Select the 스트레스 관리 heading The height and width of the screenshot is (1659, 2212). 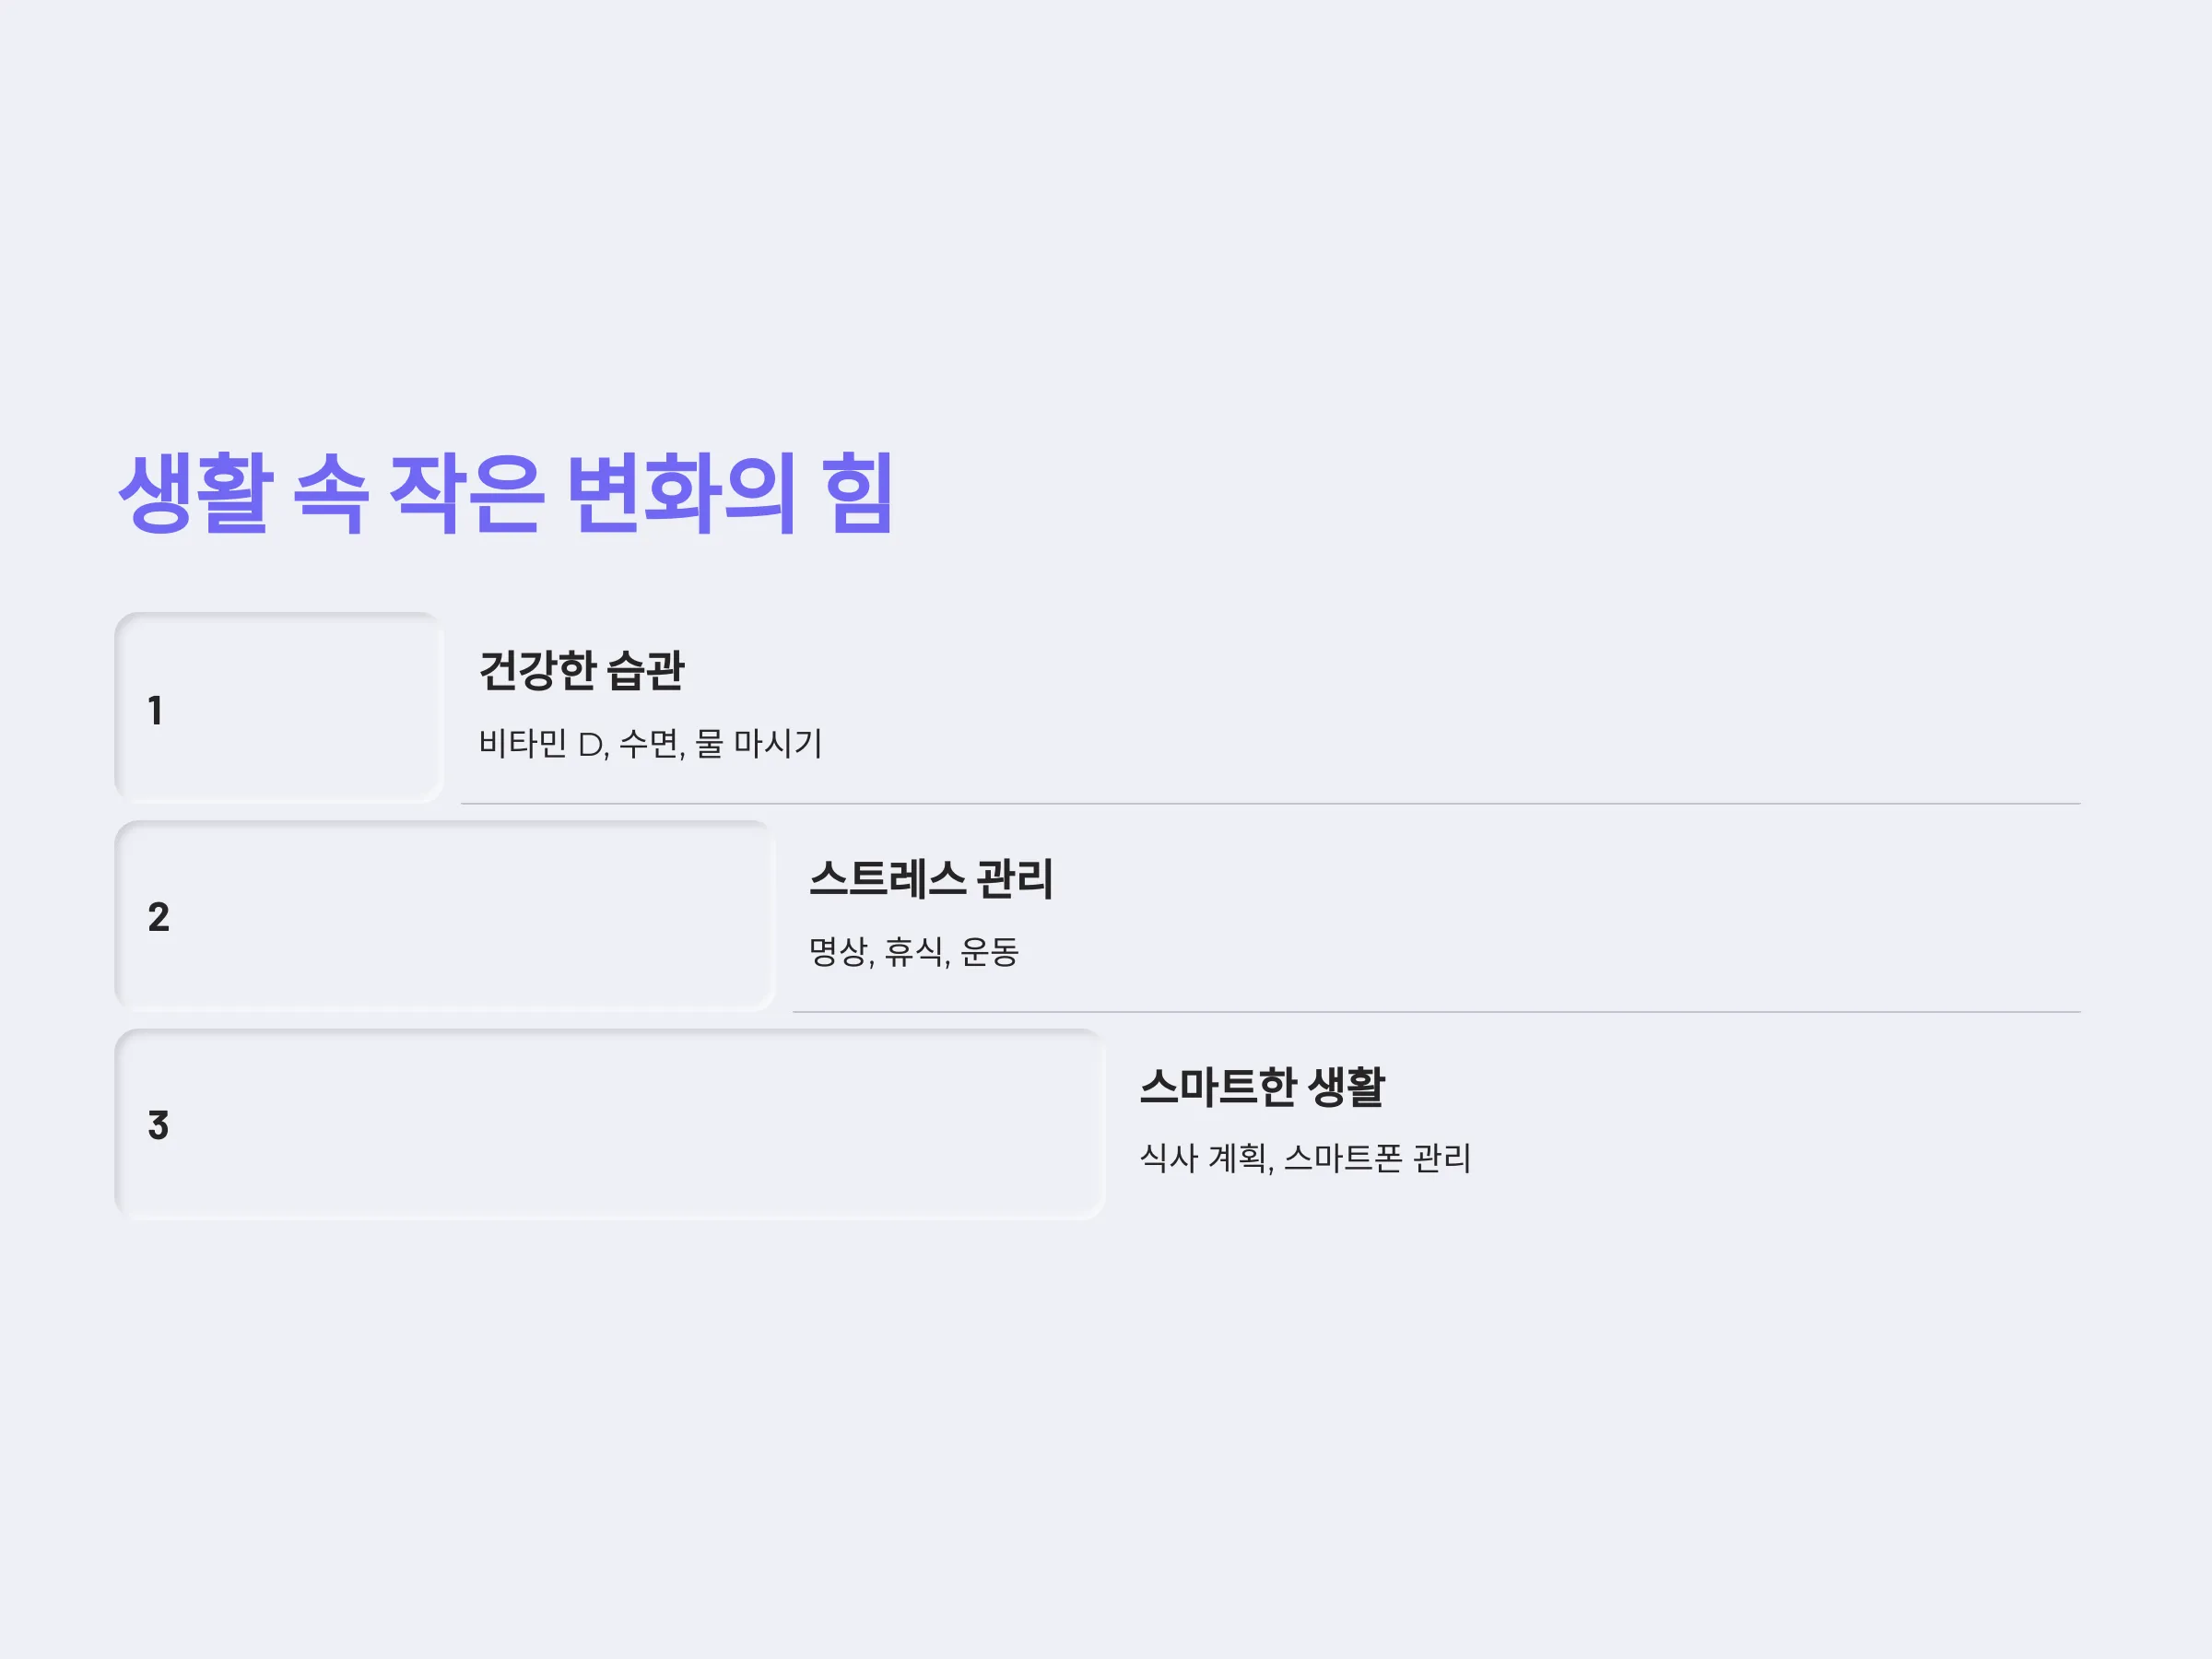point(931,879)
